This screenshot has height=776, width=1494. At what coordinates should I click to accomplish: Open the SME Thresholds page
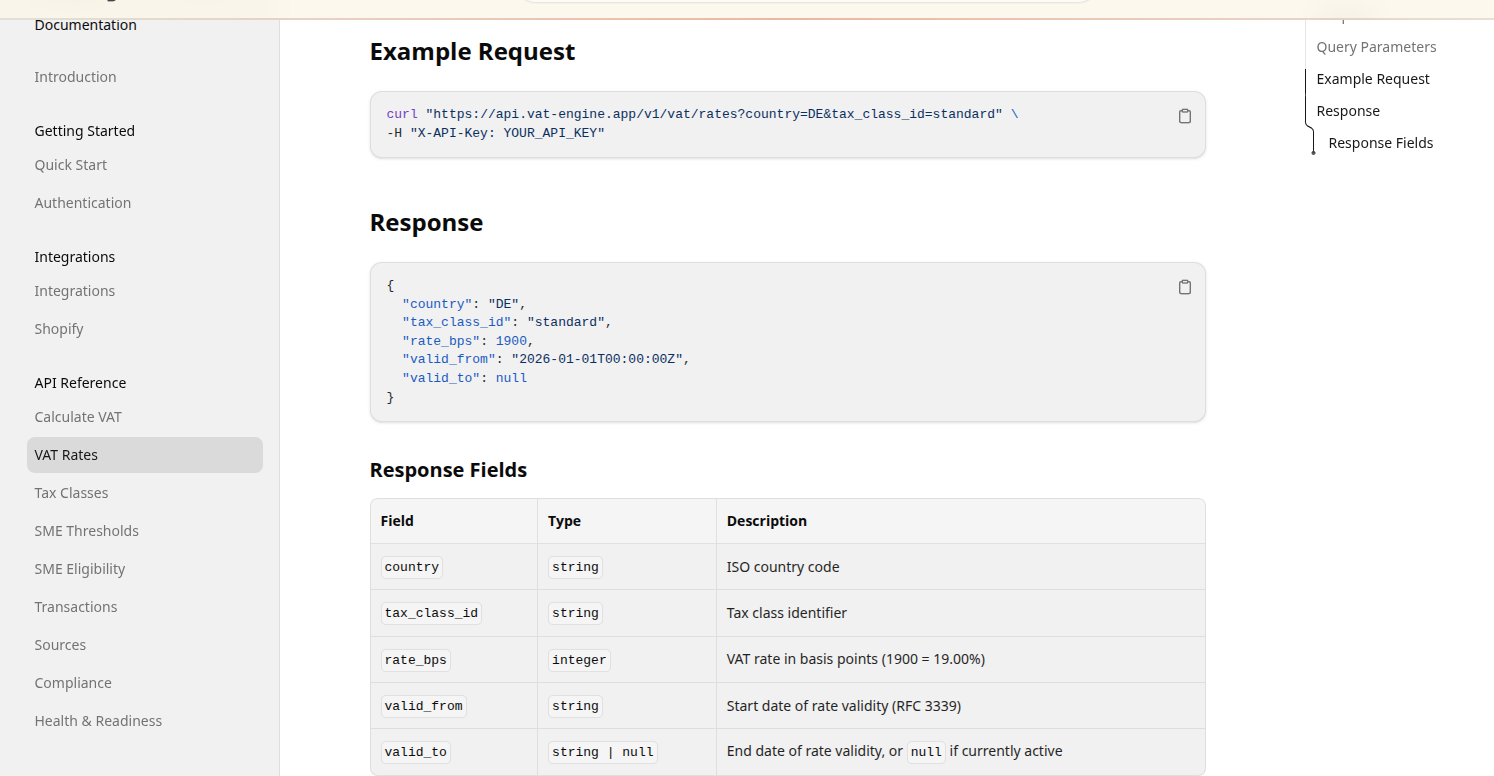click(x=87, y=531)
